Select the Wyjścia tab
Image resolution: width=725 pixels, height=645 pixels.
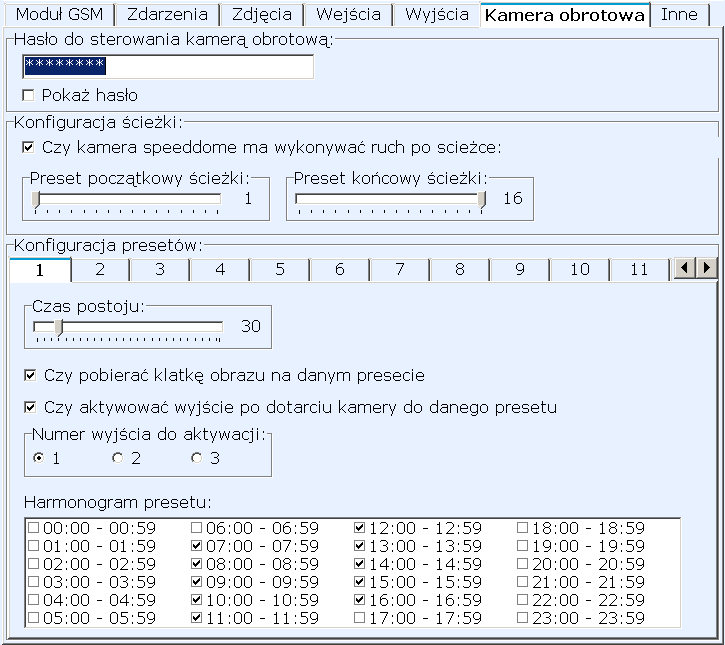coord(436,14)
